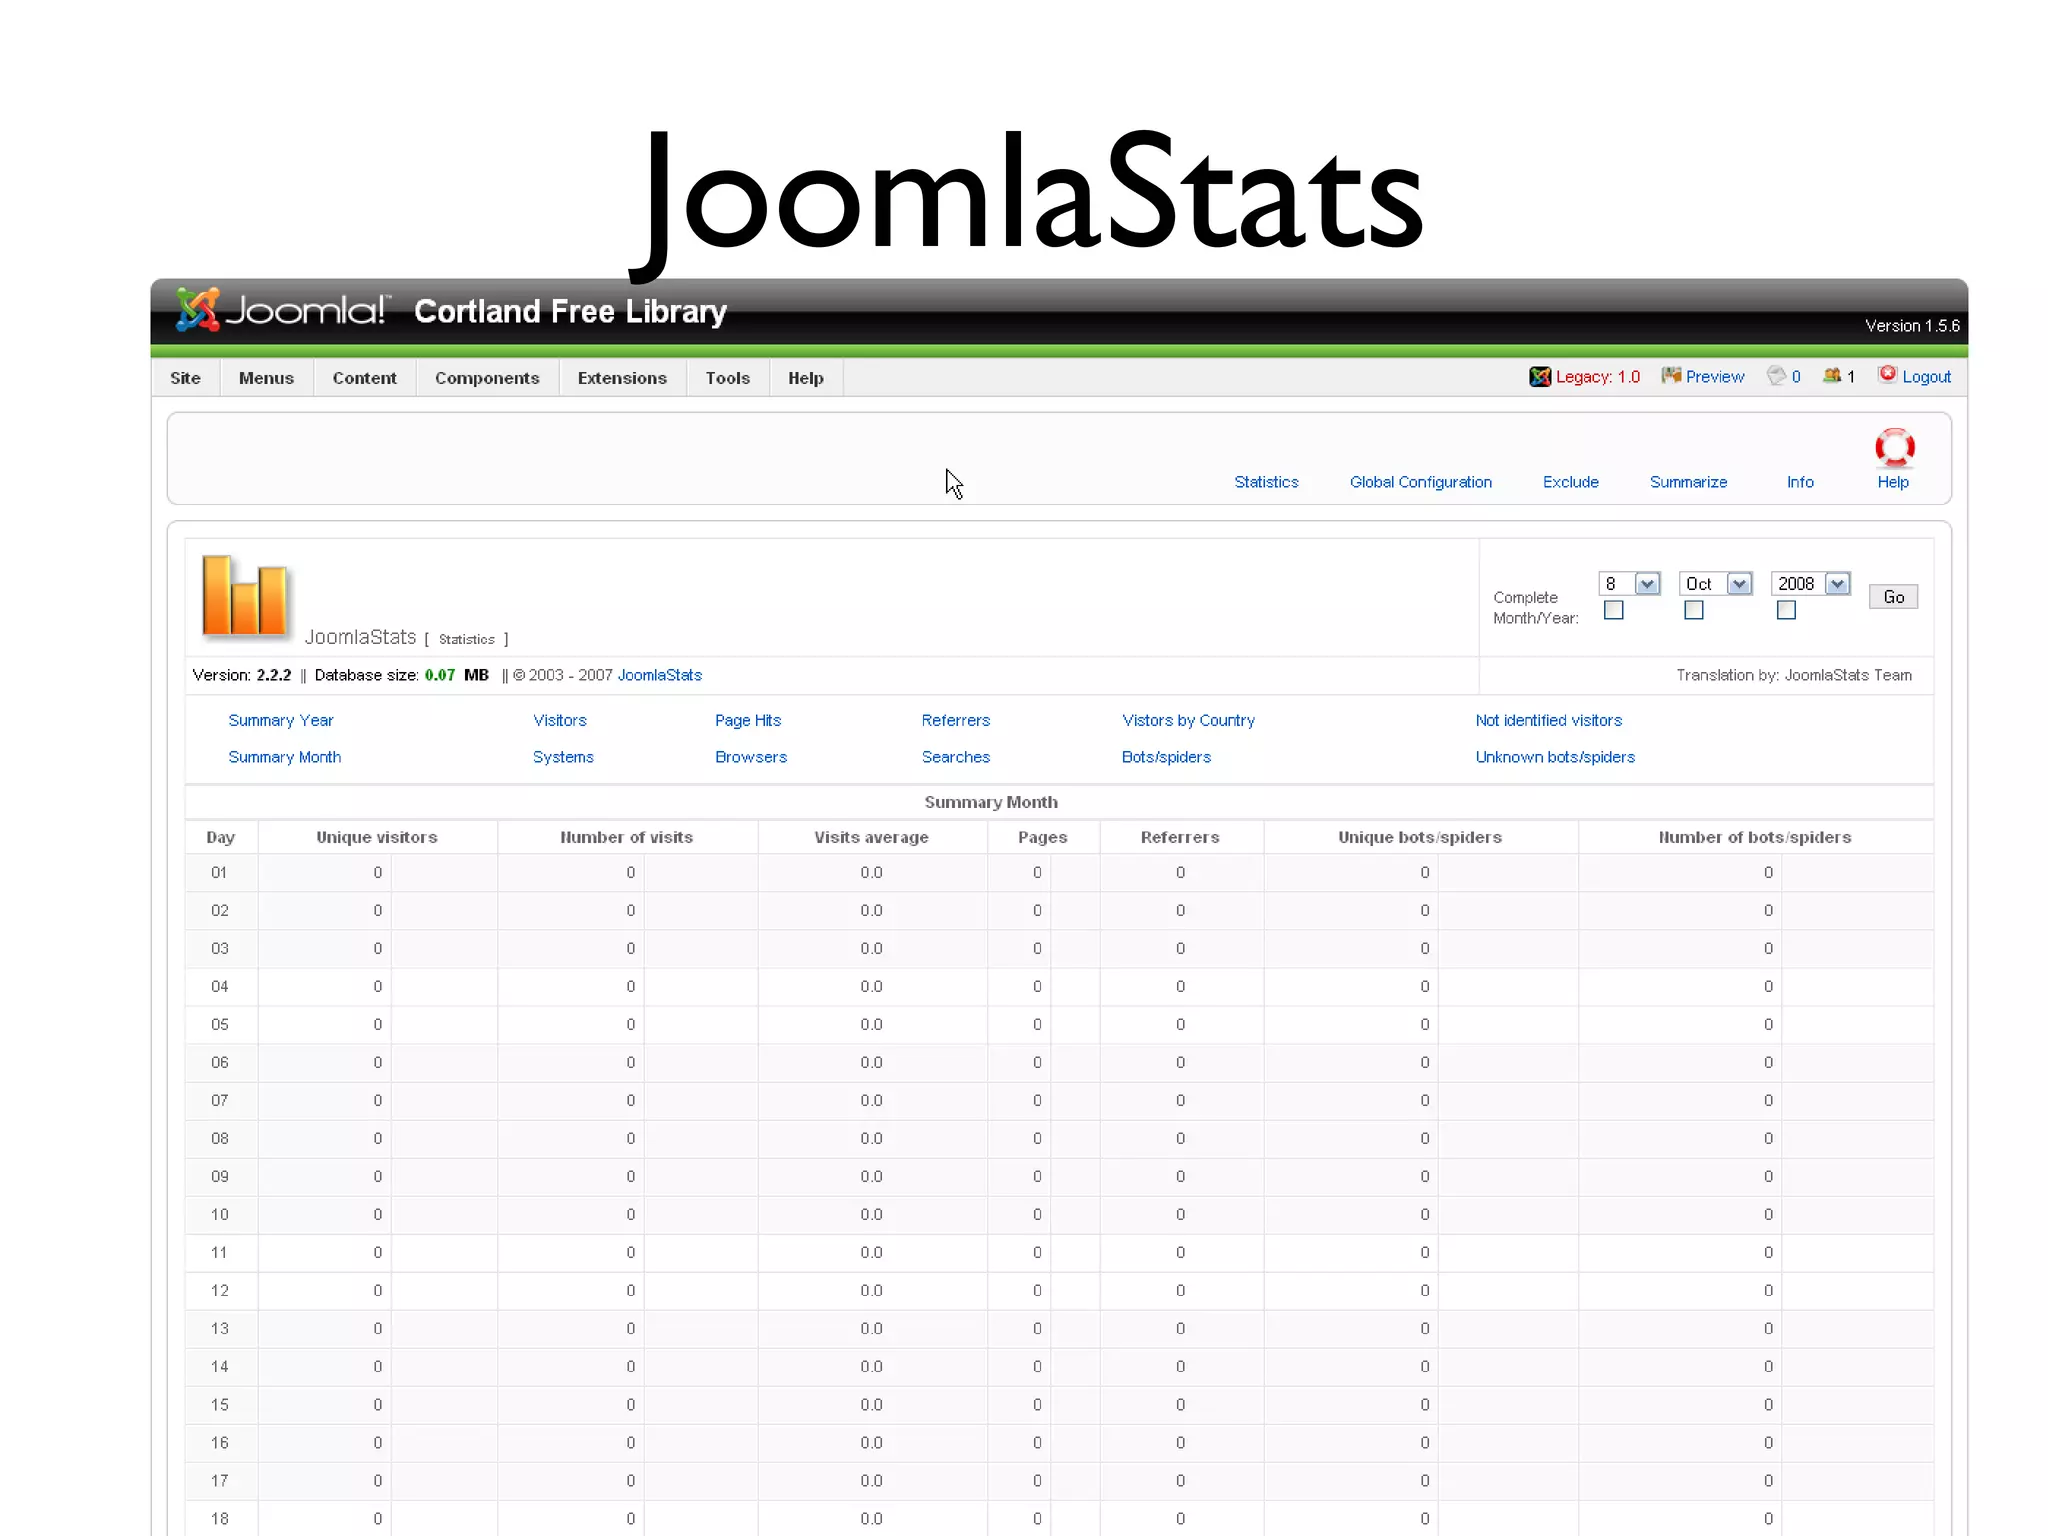
Task: Open the Systems report
Action: click(x=563, y=757)
